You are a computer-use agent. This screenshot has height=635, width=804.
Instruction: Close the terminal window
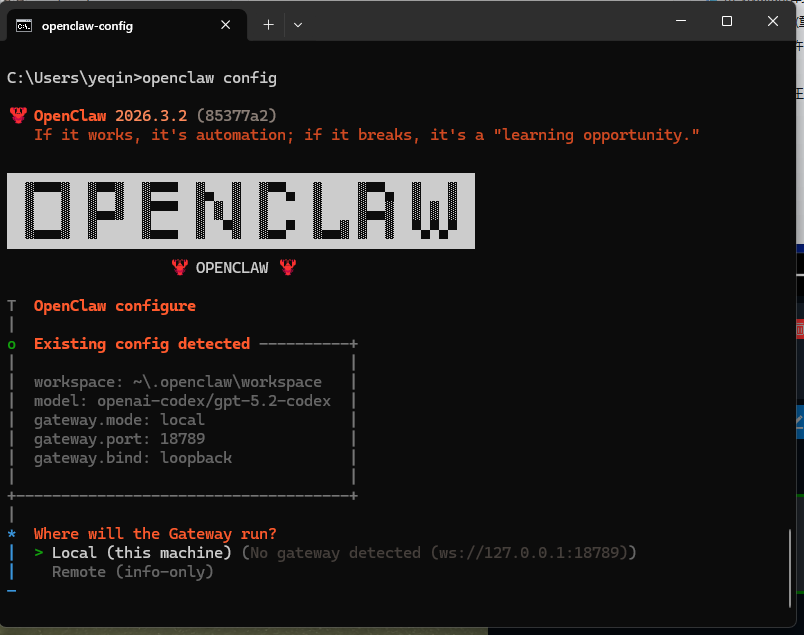tap(773, 21)
